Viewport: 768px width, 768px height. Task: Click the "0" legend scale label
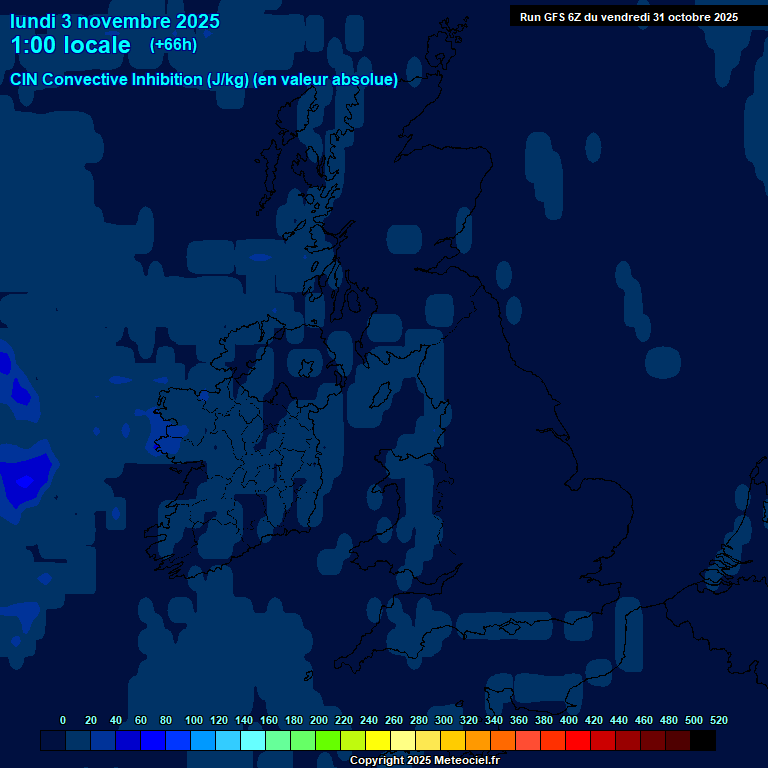pyautogui.click(x=63, y=720)
